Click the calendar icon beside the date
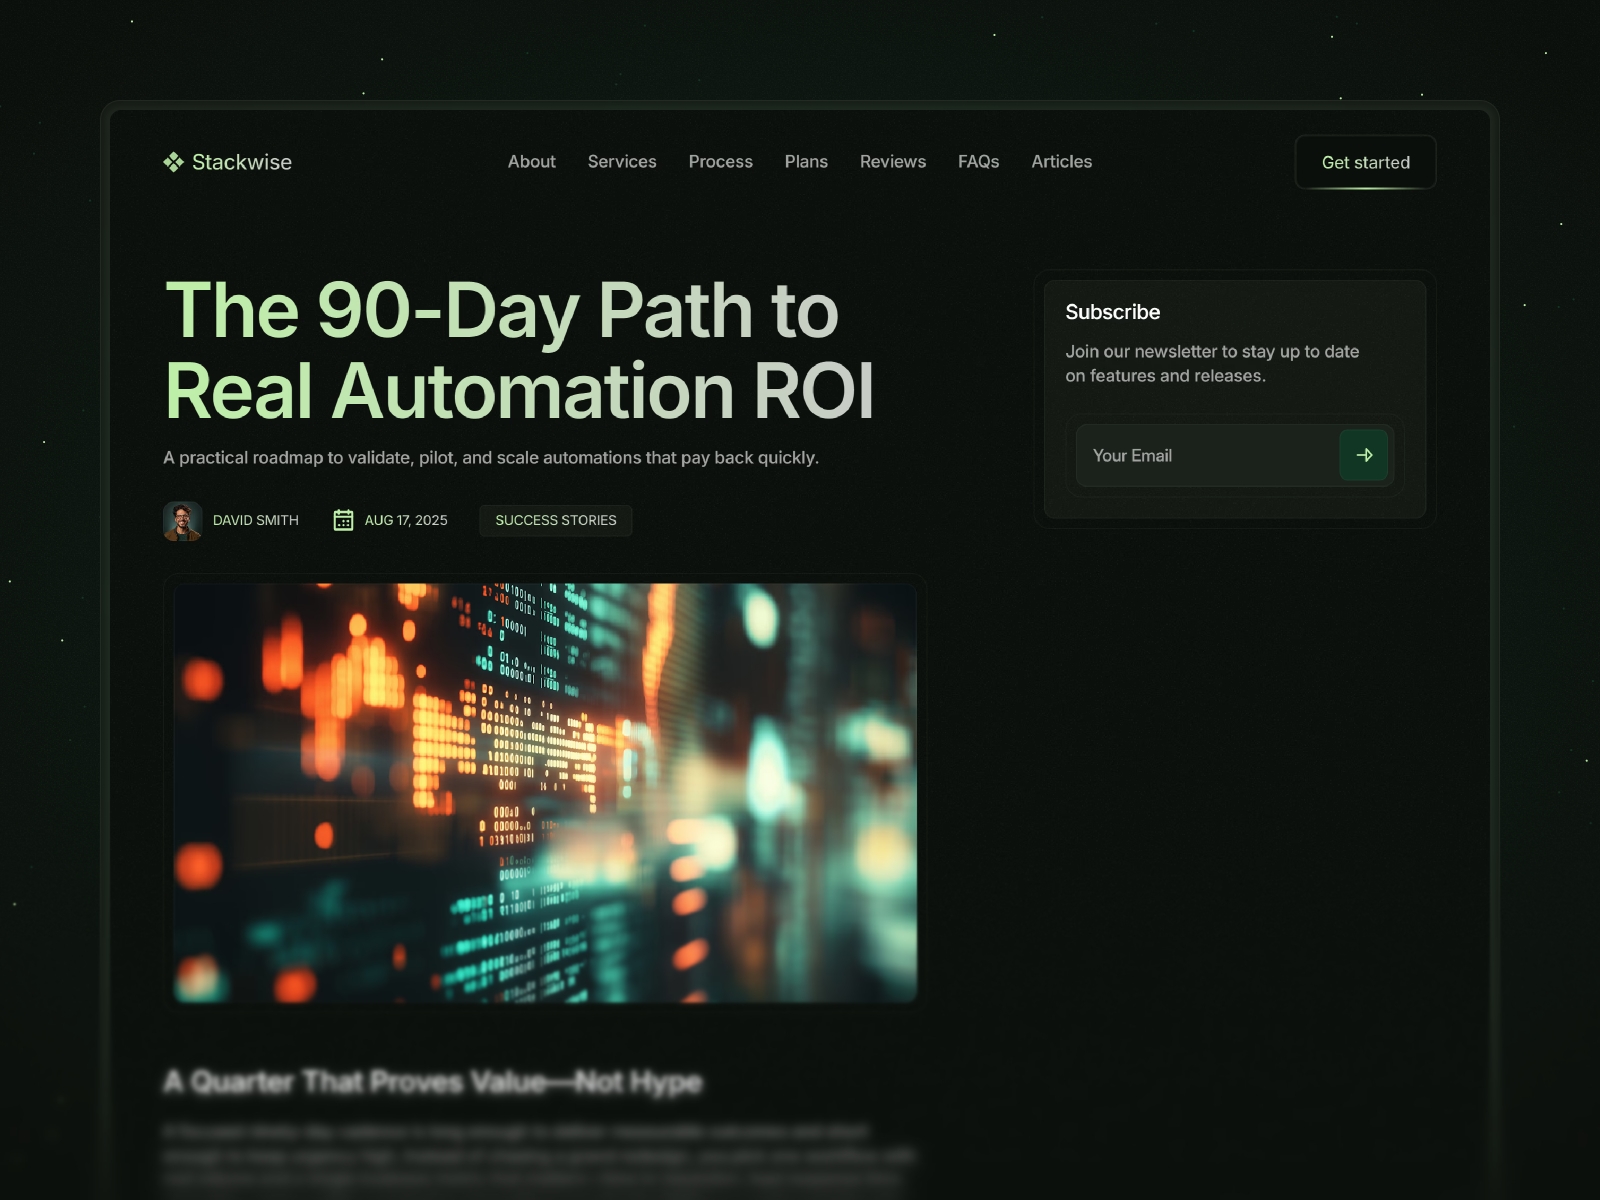The image size is (1600, 1200). [x=343, y=520]
